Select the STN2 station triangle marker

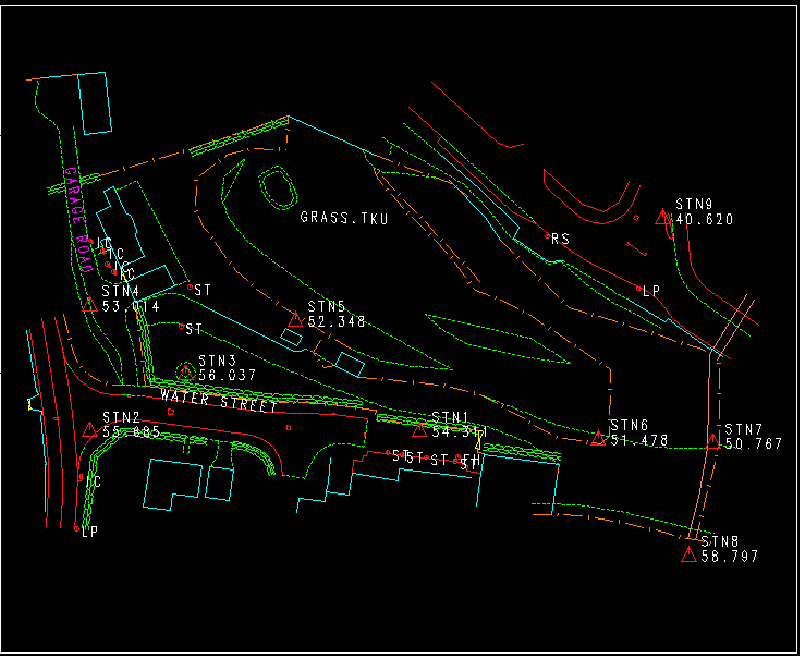[90, 430]
